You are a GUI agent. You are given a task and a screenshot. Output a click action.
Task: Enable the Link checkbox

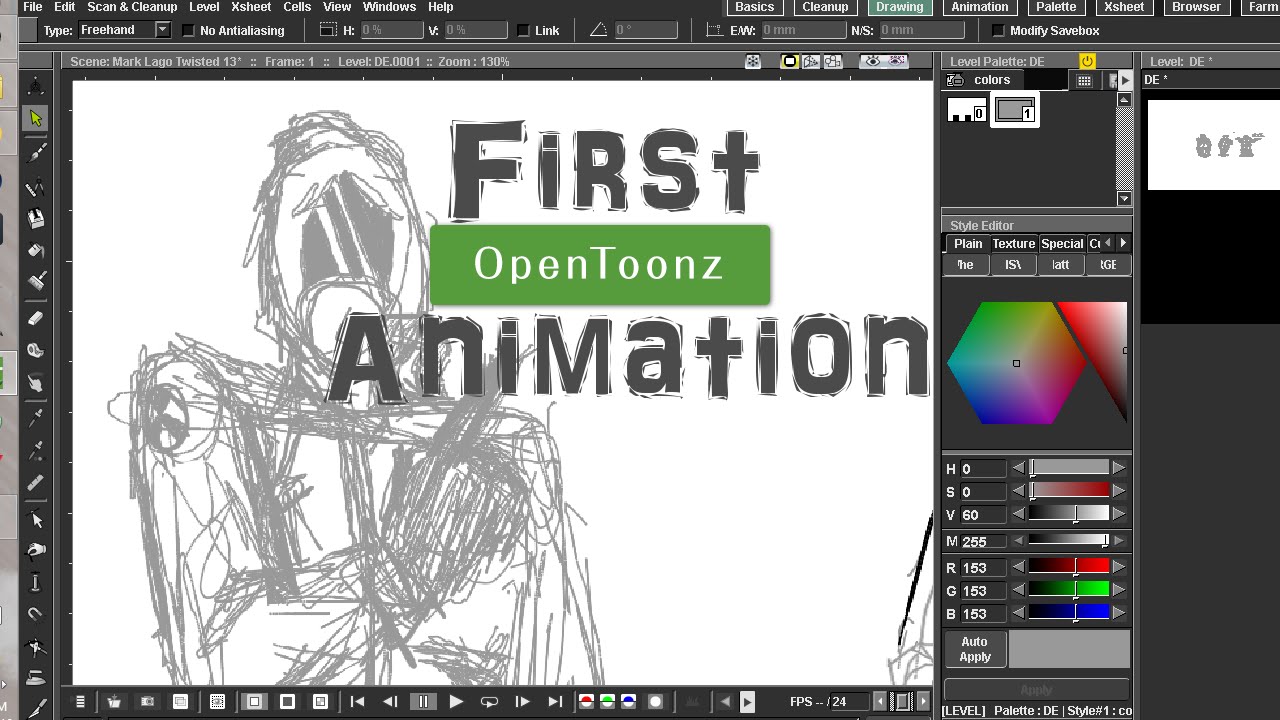[x=523, y=31]
